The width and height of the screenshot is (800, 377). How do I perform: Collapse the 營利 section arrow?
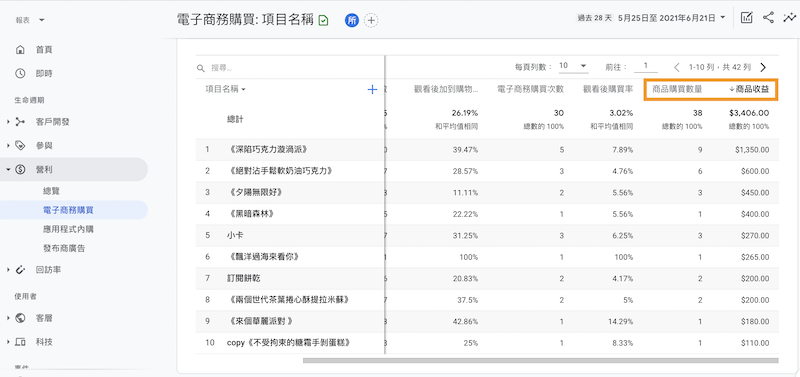[x=8, y=169]
